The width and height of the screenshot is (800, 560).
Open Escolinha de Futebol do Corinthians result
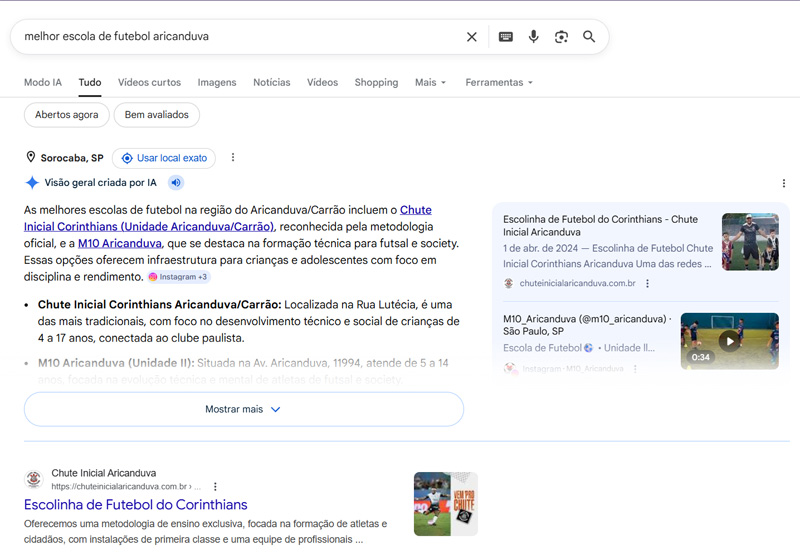click(136, 504)
